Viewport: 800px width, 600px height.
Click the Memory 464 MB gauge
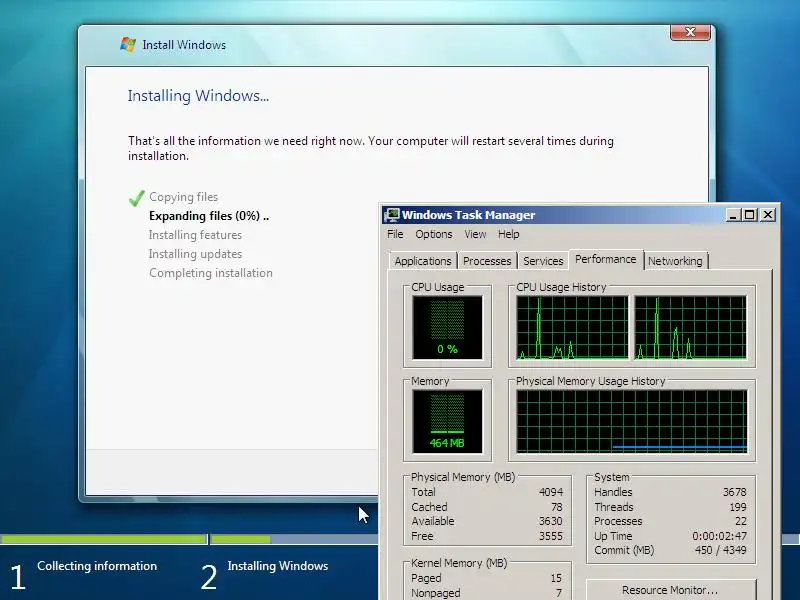(x=447, y=421)
